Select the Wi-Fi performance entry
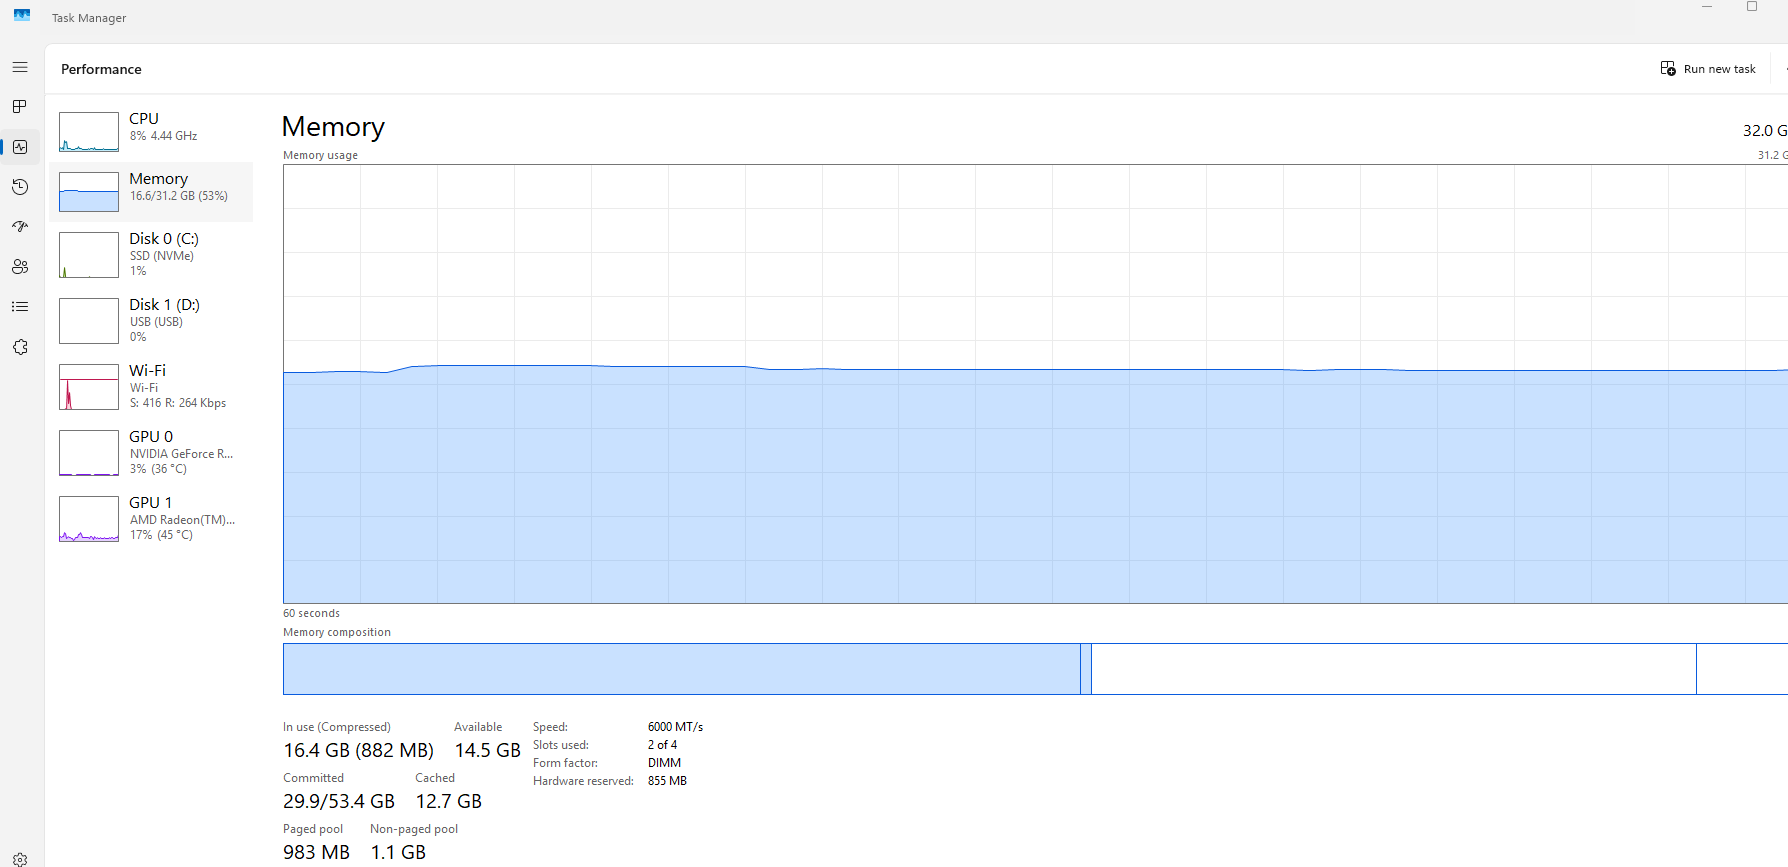The image size is (1788, 867). pyautogui.click(x=151, y=386)
